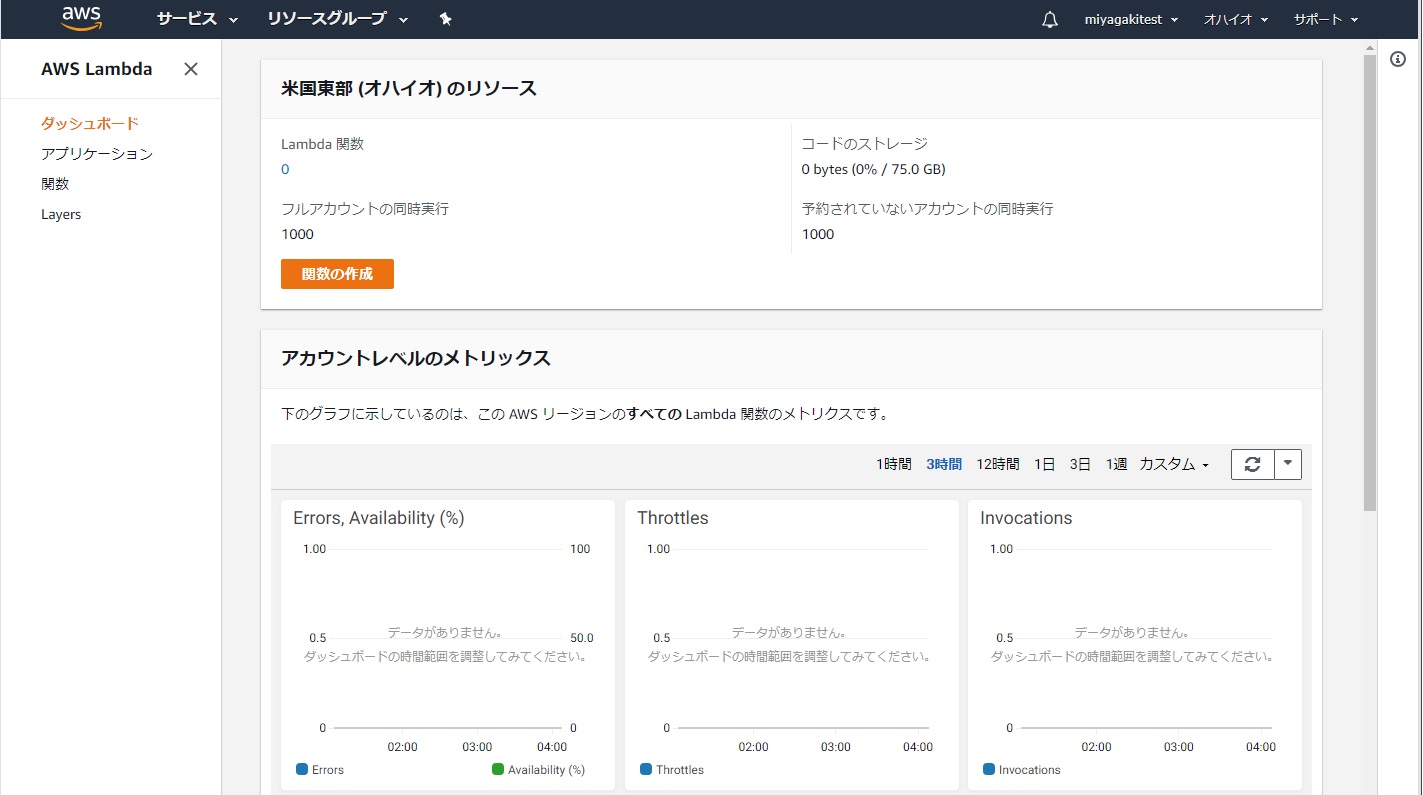1423x795 pixels.
Task: Refresh the metrics graphs
Action: pos(1252,464)
